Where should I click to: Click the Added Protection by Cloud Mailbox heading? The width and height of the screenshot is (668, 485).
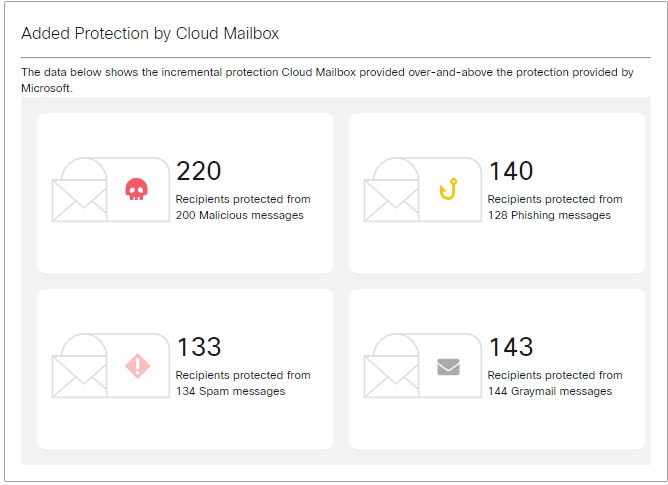pos(150,33)
